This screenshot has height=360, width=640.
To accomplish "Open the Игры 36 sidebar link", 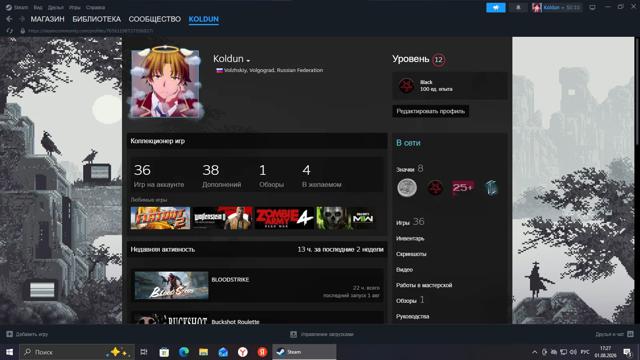I will [x=410, y=222].
